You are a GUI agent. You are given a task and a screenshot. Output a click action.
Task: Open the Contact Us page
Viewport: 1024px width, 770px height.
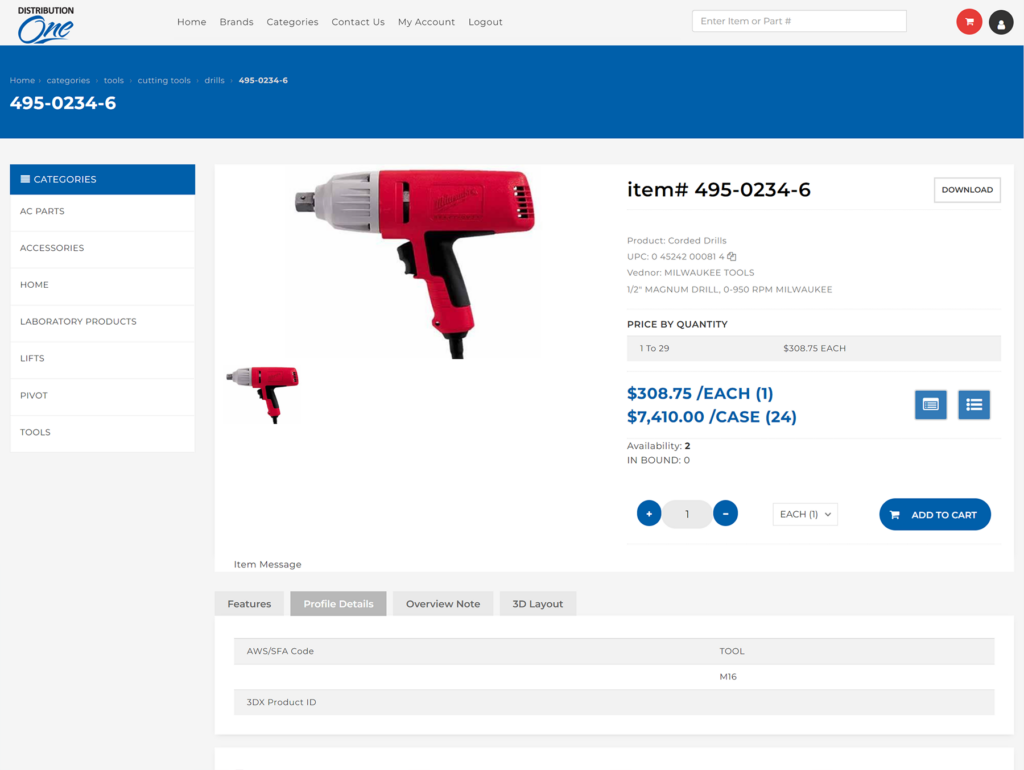click(x=358, y=22)
